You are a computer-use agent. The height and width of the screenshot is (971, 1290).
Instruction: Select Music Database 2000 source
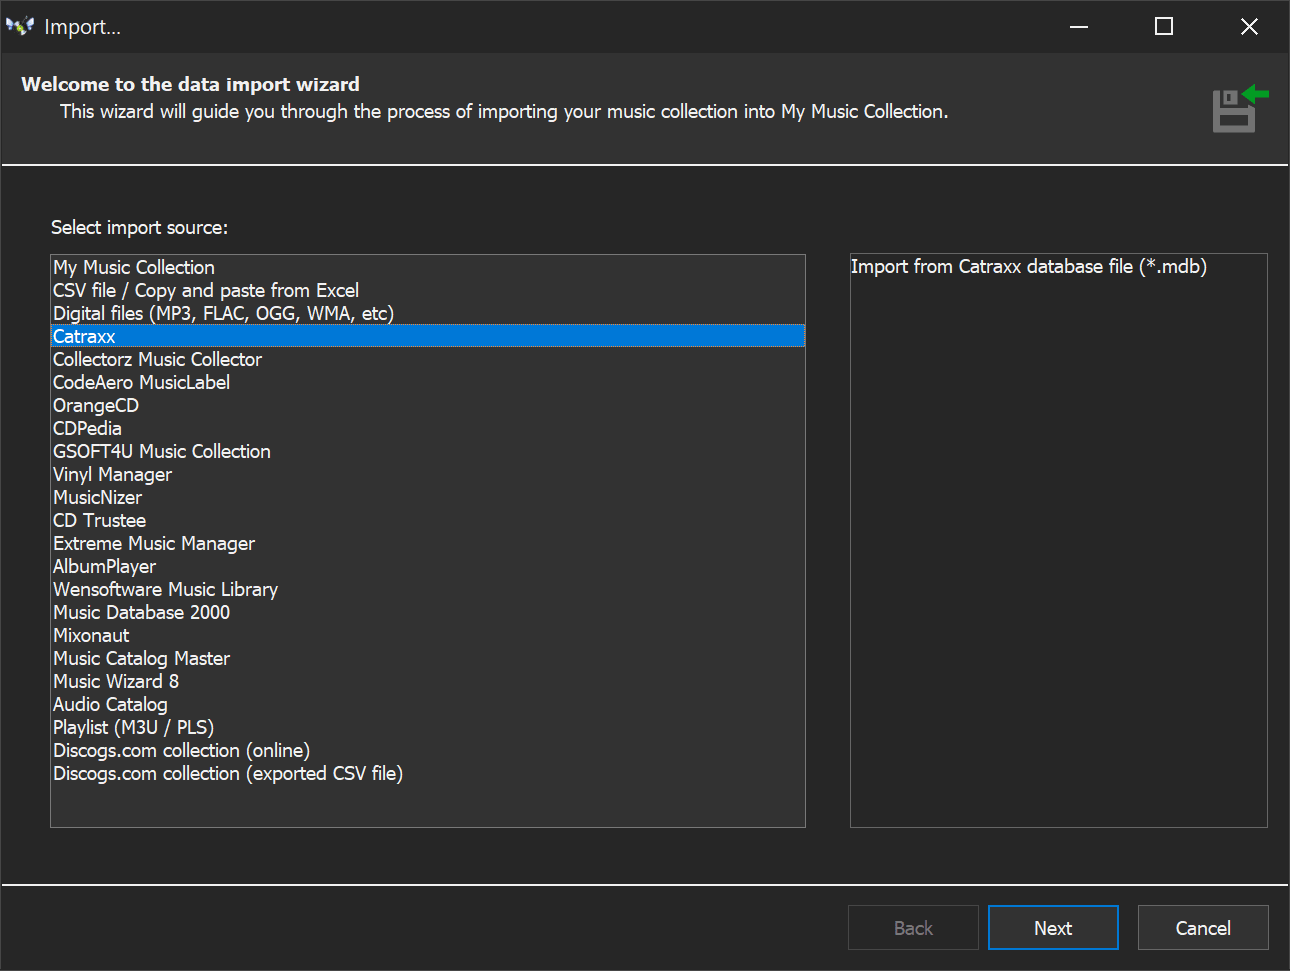coord(141,612)
